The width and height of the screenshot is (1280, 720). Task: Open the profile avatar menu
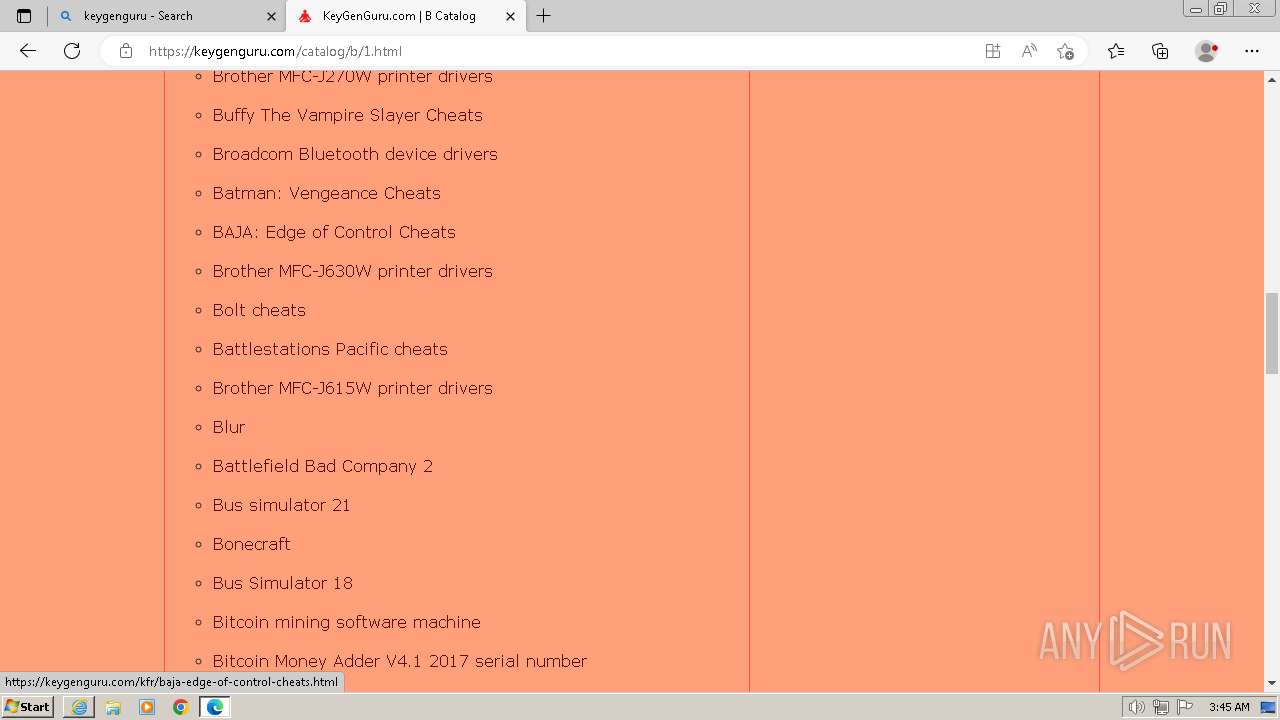1206,51
